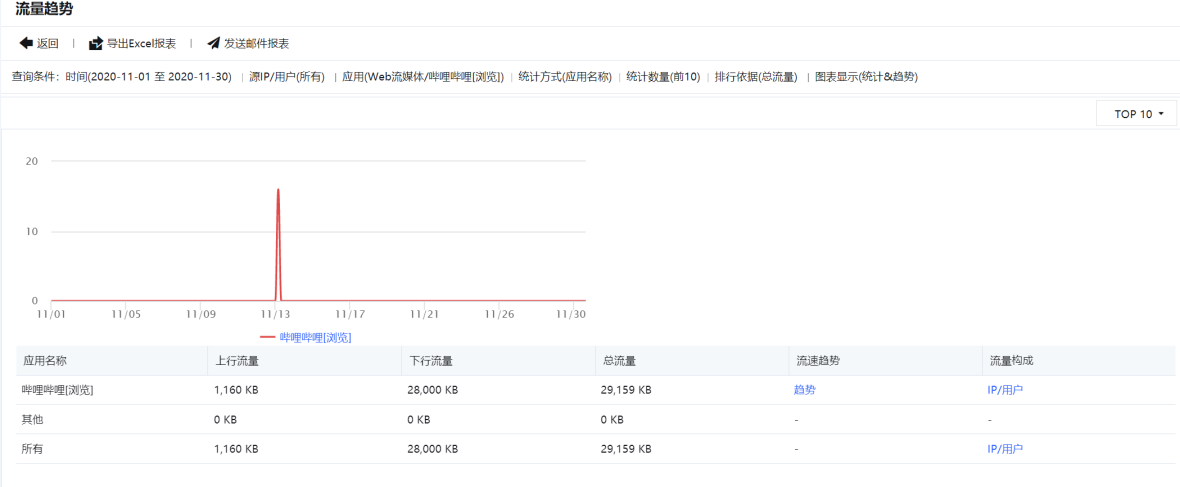Click the 应用名称 column header
This screenshot has height=487, width=1180.
tap(44, 360)
